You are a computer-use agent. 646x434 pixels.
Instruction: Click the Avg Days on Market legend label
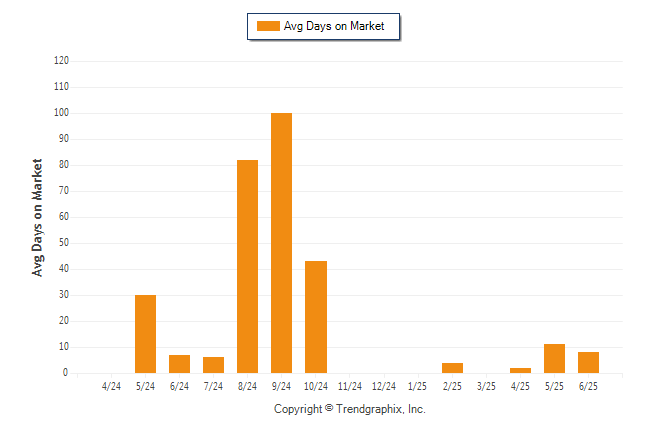coord(334,26)
